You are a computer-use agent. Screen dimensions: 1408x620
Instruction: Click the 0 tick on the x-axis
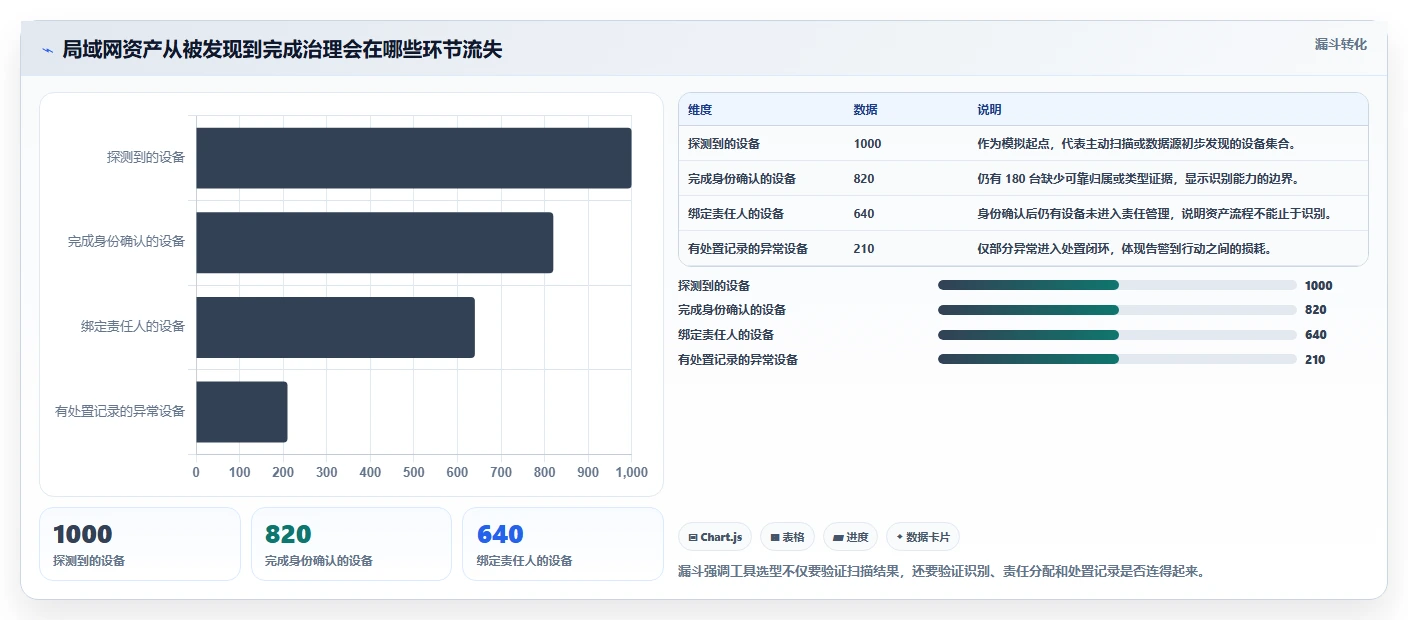coord(196,472)
